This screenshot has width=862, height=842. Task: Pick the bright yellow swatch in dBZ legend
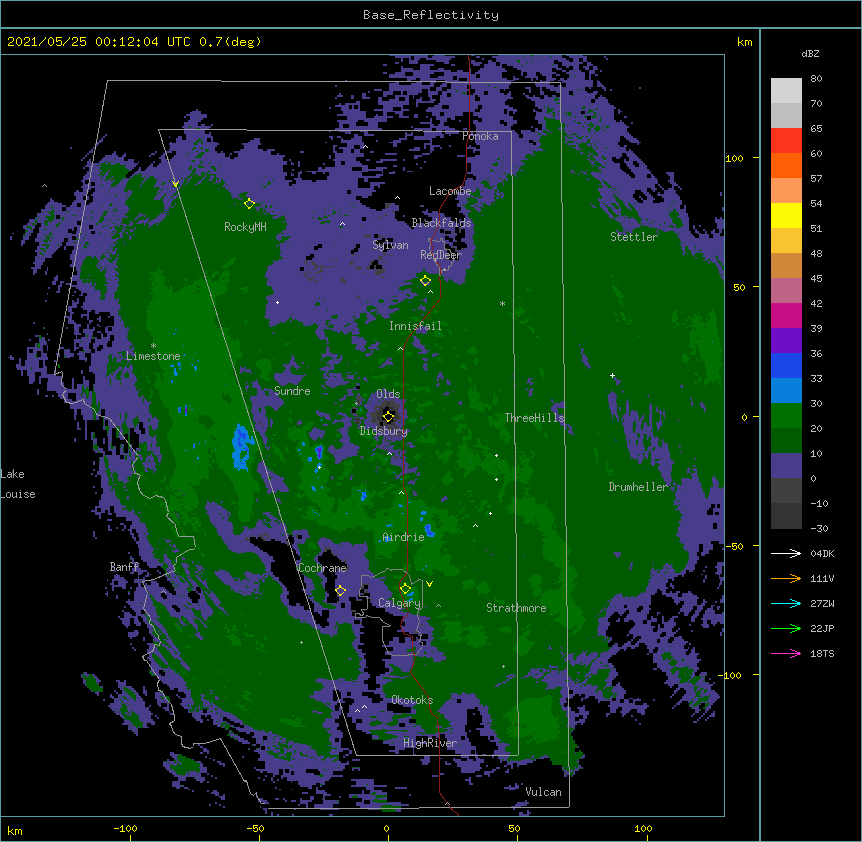tap(786, 215)
